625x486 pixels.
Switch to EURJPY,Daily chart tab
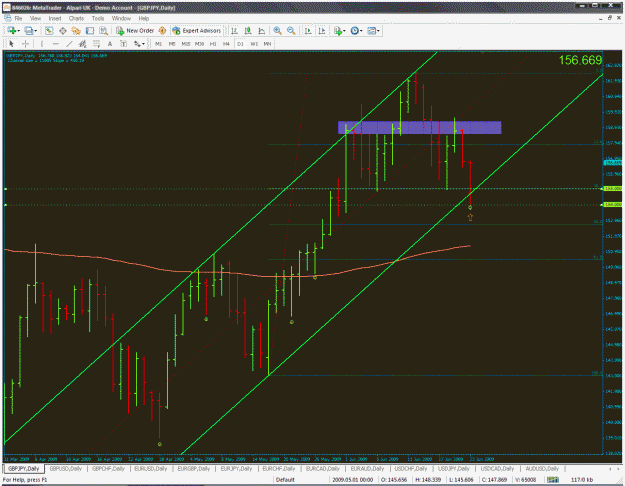236,468
